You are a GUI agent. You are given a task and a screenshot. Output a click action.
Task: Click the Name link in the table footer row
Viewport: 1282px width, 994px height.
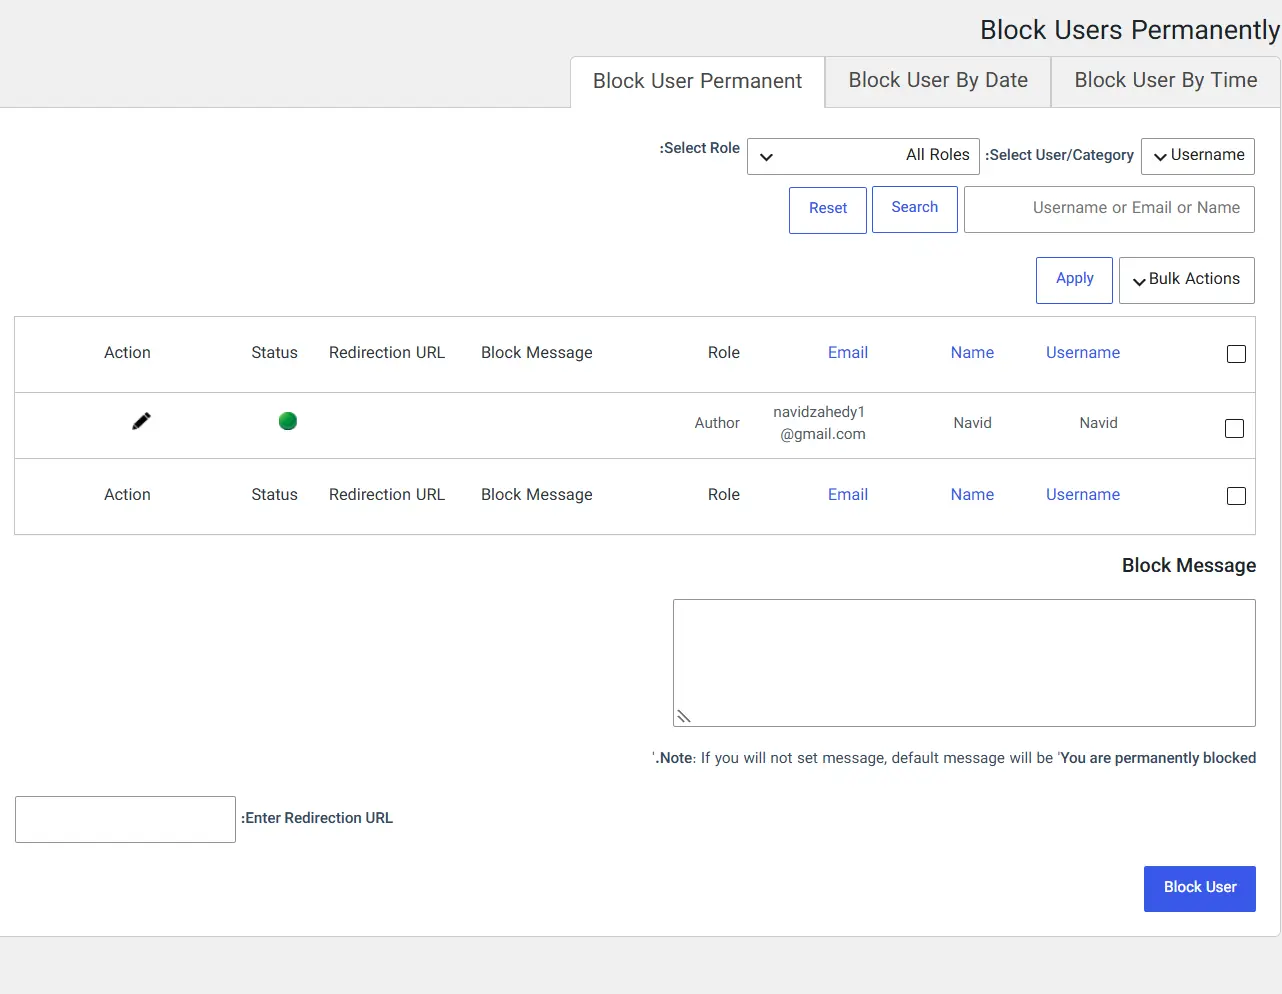click(x=972, y=495)
